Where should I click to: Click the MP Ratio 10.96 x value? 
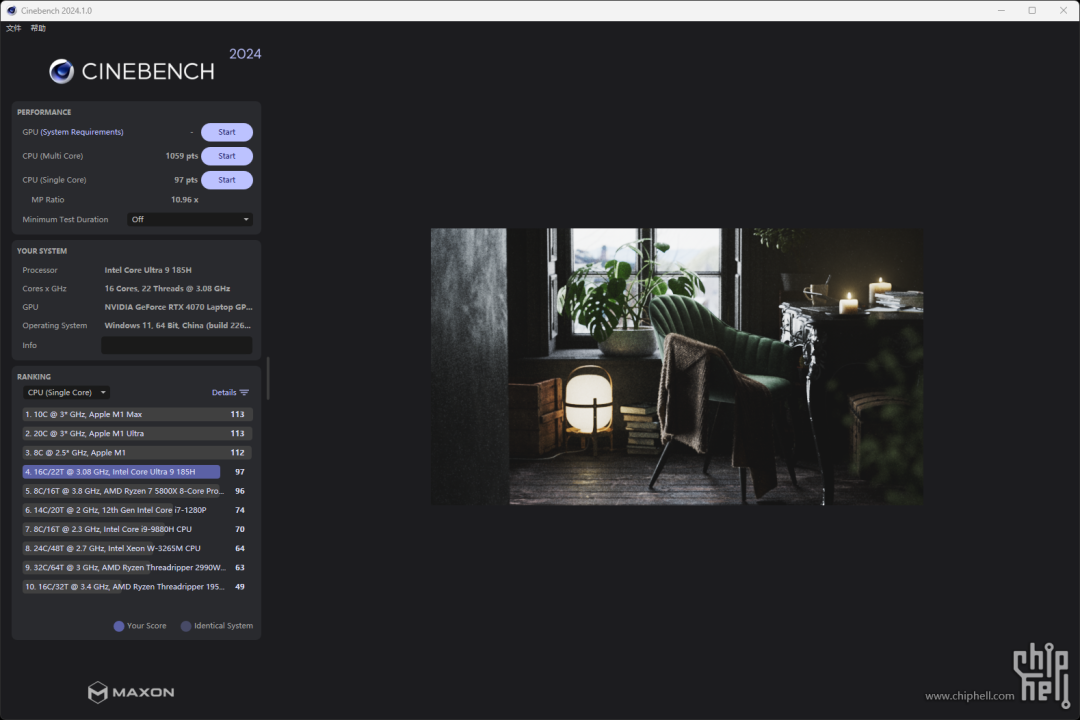coord(185,200)
